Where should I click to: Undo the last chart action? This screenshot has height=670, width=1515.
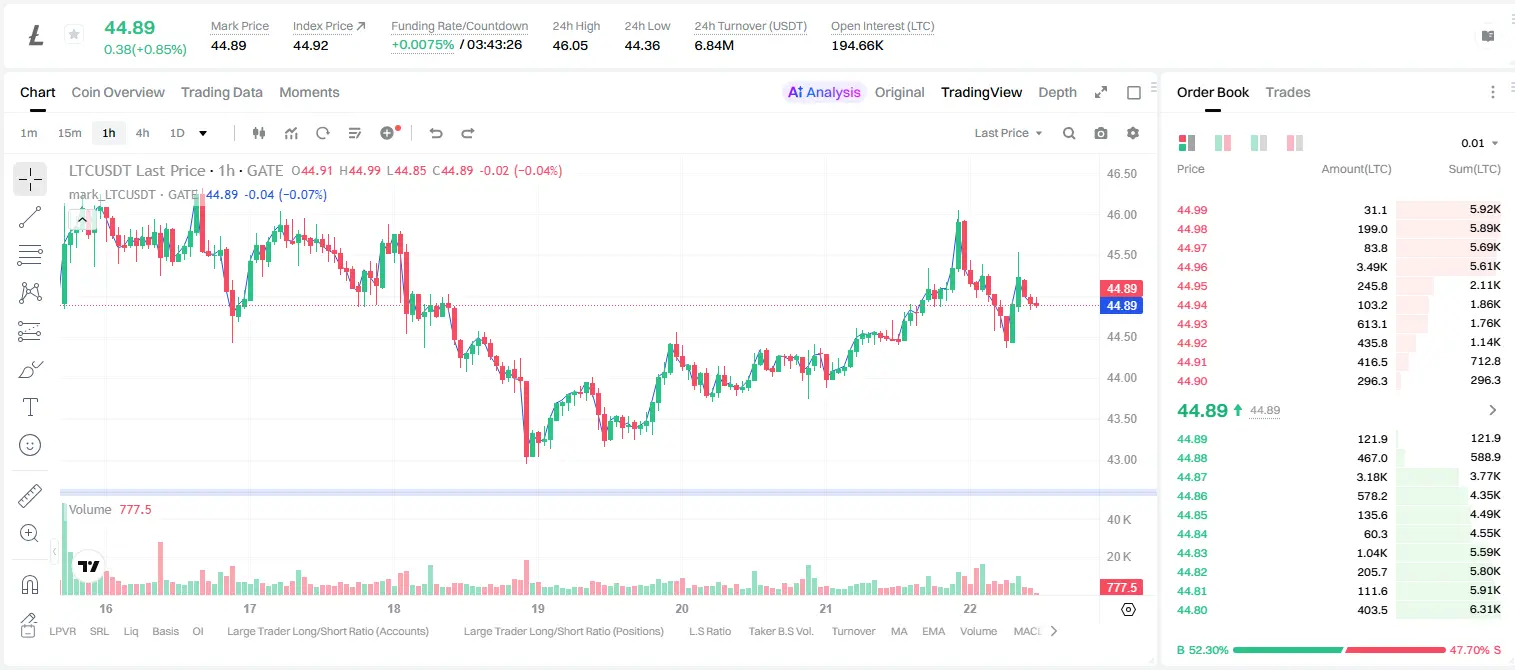click(436, 133)
